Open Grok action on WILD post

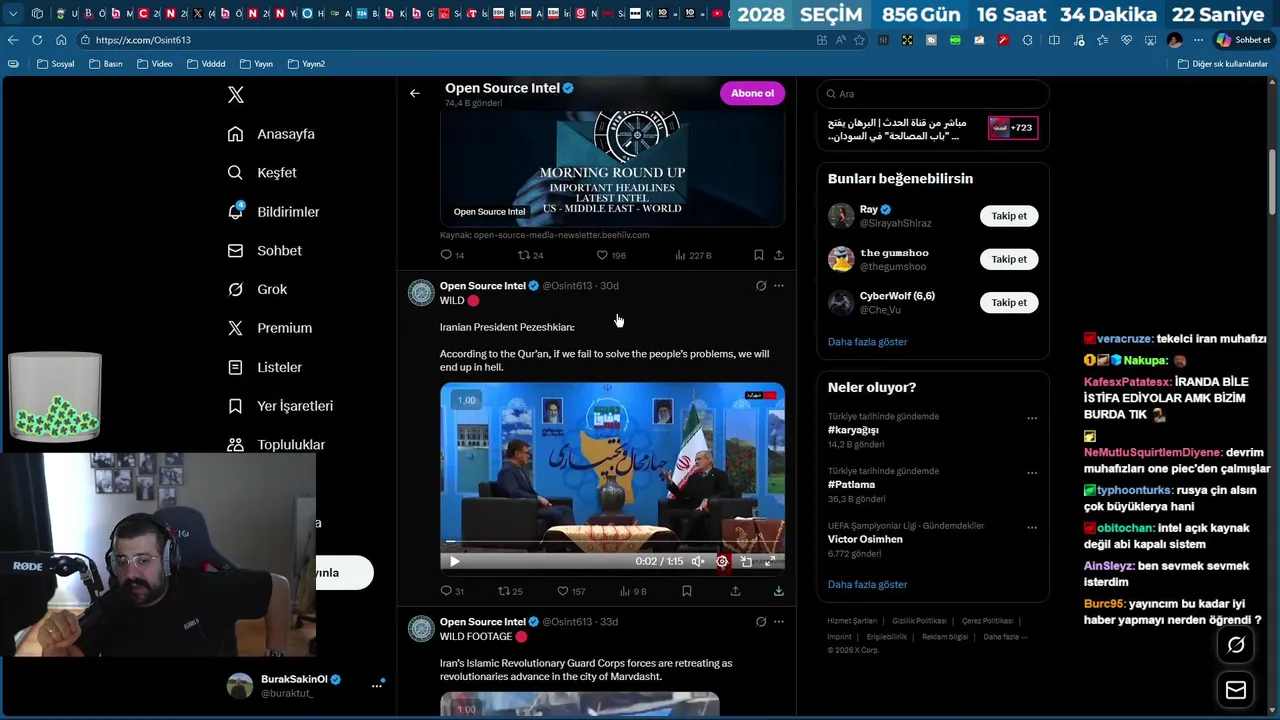761,286
